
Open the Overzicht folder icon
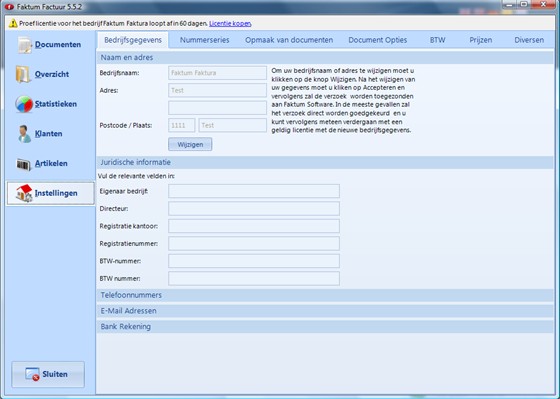click(x=23, y=74)
